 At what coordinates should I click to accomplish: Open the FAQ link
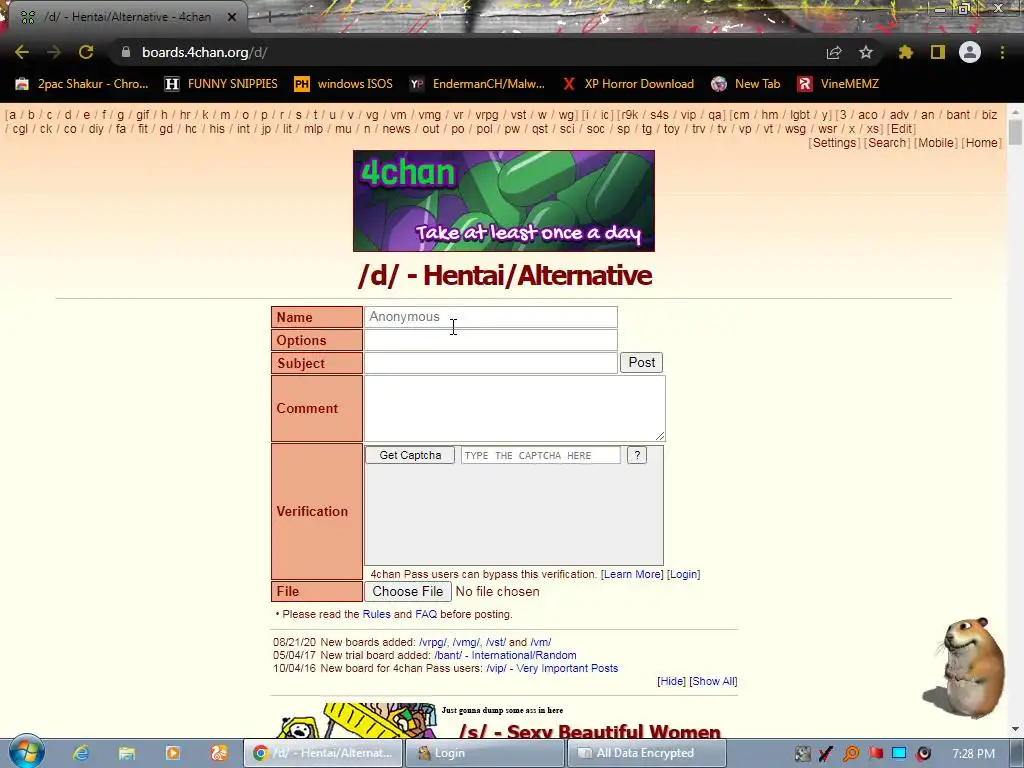tap(426, 614)
